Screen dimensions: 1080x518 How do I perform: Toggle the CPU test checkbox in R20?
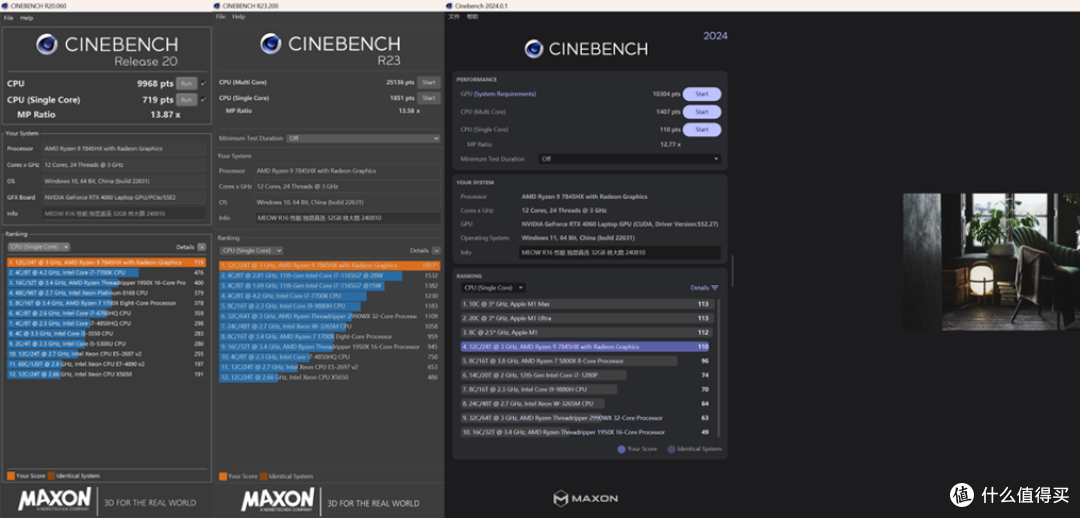point(203,83)
